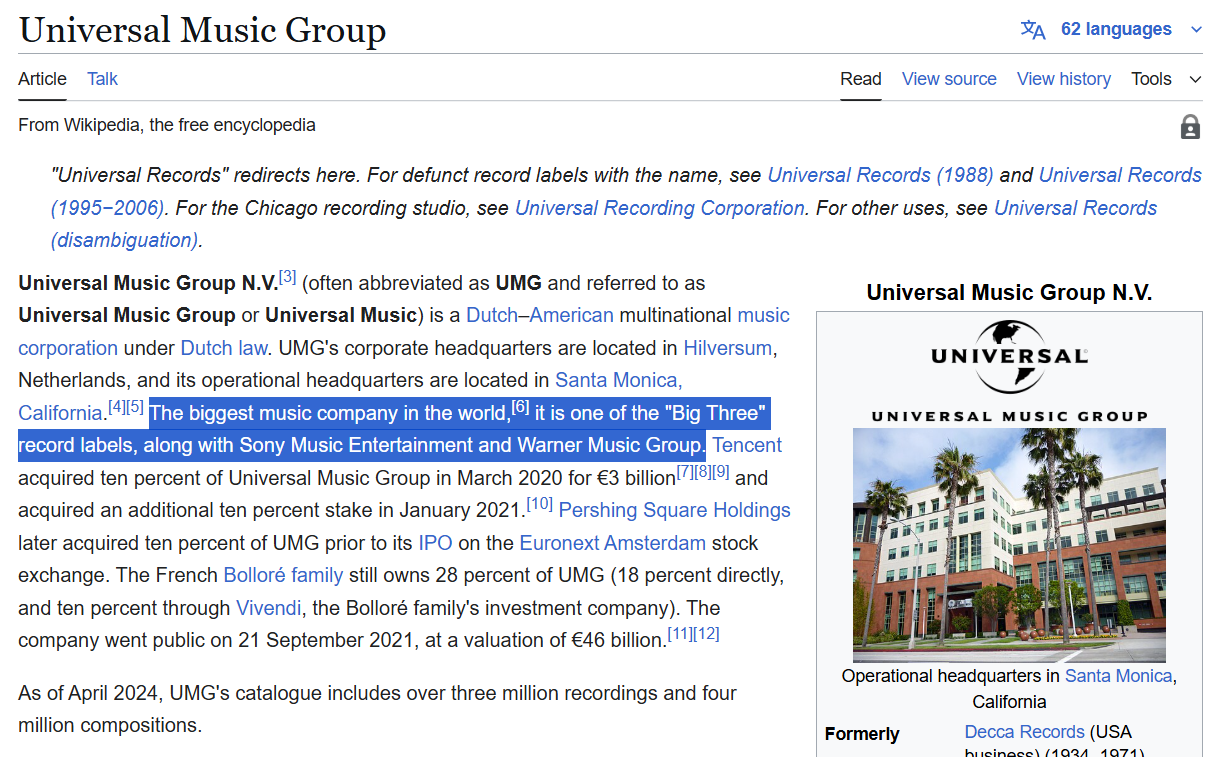Follow the Hilversum link

[728, 348]
